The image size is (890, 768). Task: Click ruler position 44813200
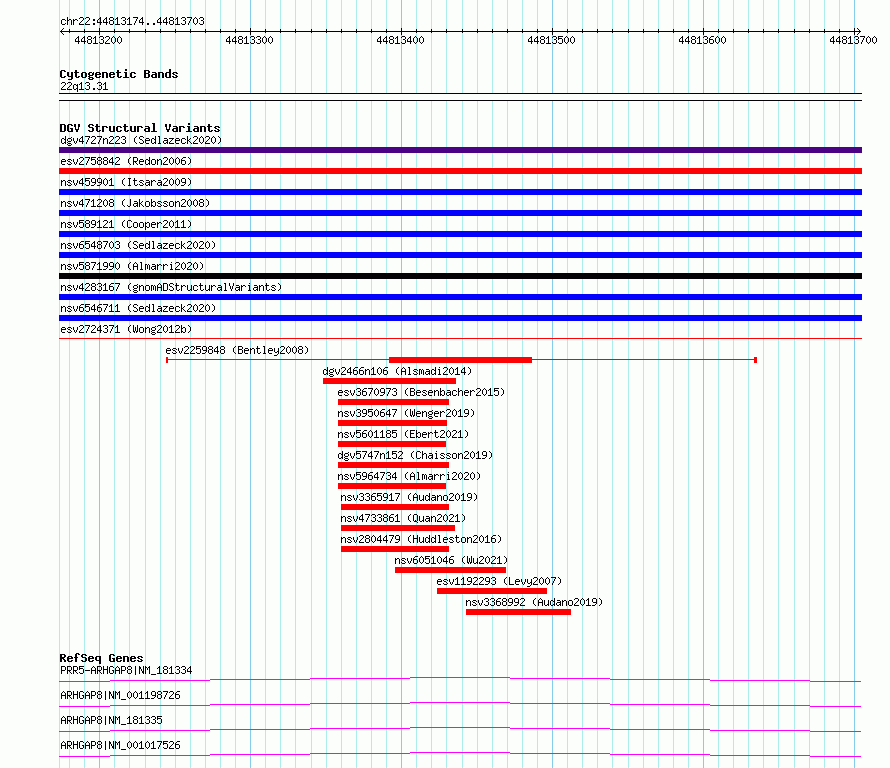click(x=98, y=40)
